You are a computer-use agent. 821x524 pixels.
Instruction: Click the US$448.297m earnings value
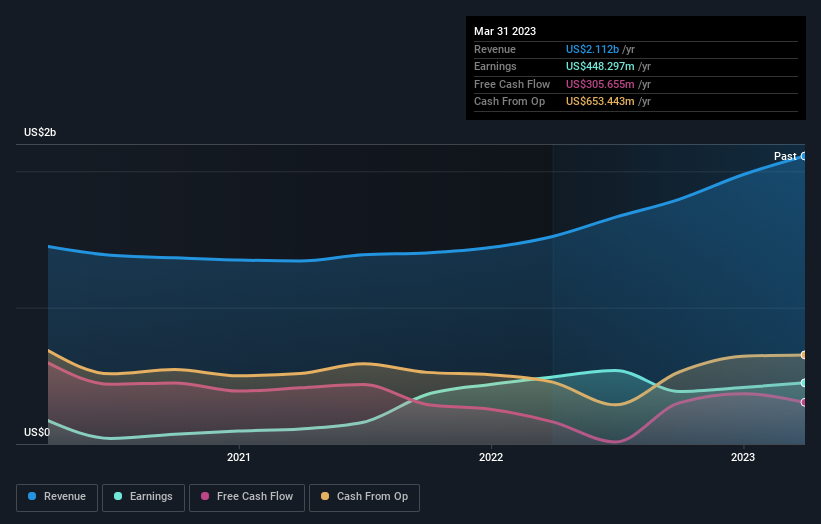coord(600,66)
